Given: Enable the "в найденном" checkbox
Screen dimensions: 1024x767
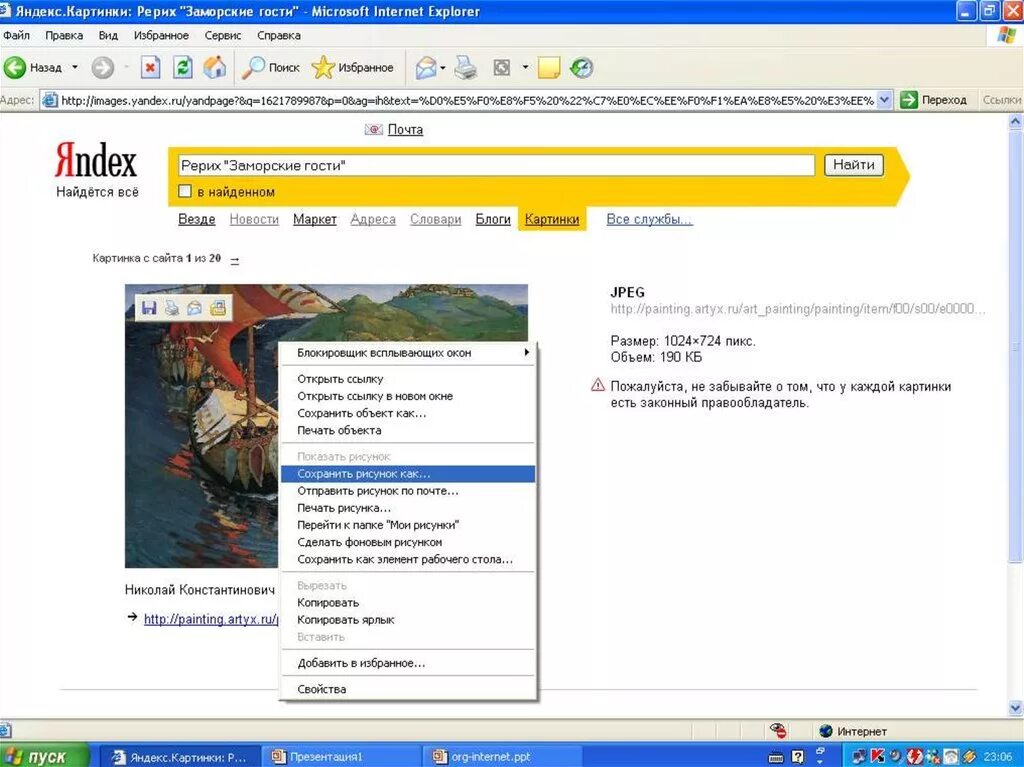Looking at the screenshot, I should pyautogui.click(x=185, y=191).
